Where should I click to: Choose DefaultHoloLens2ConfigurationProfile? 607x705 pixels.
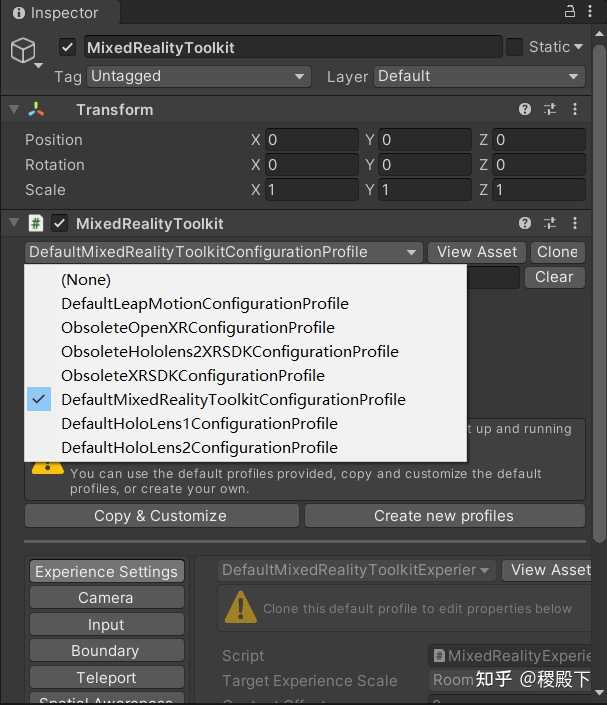(245, 447)
